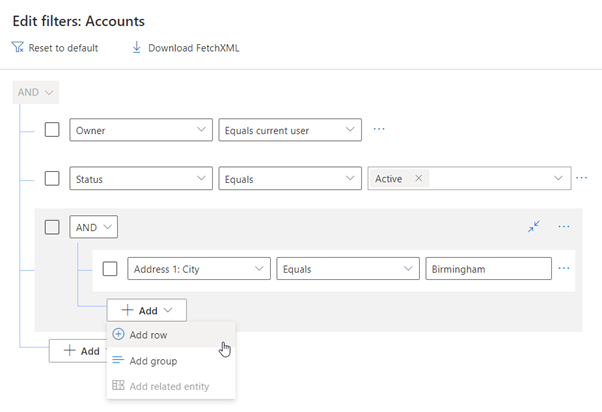This screenshot has height=412, width=602.
Task: Open more options for the Address 1: City row
Action: pos(564,268)
